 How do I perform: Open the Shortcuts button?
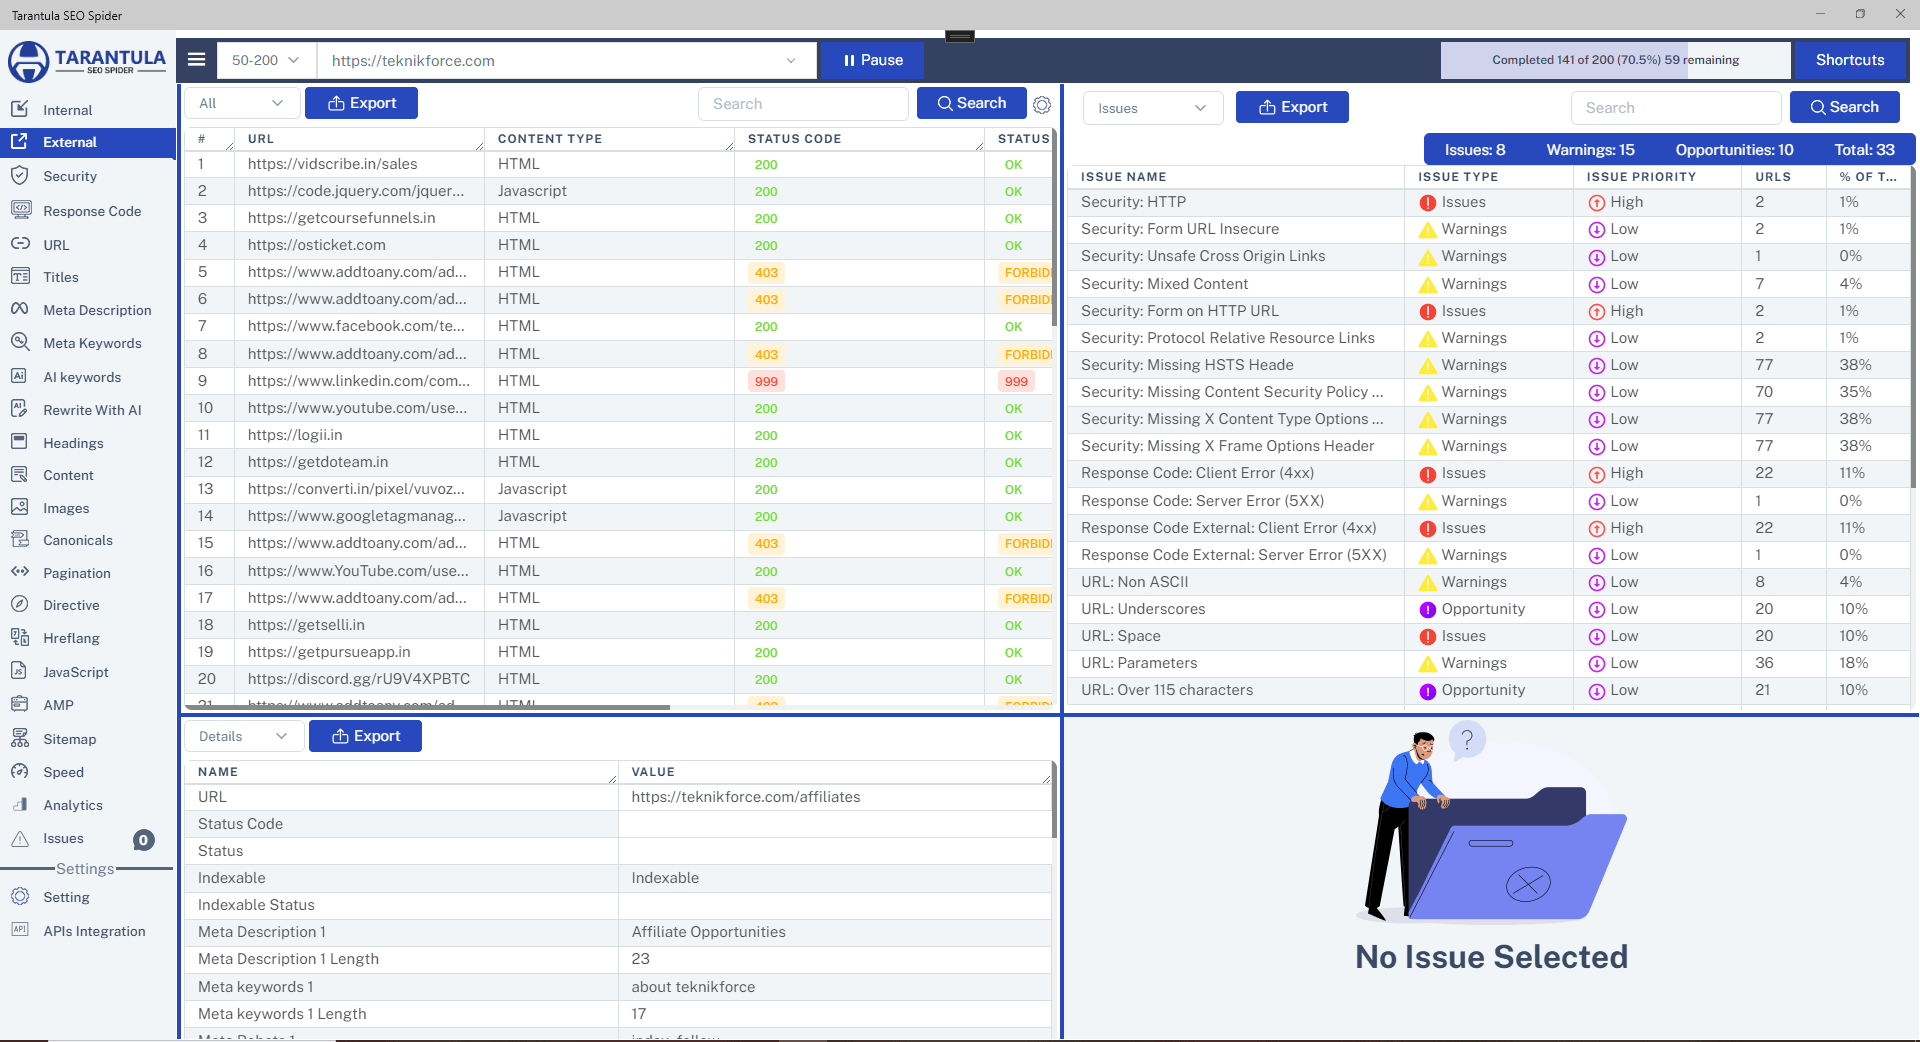[1850, 60]
